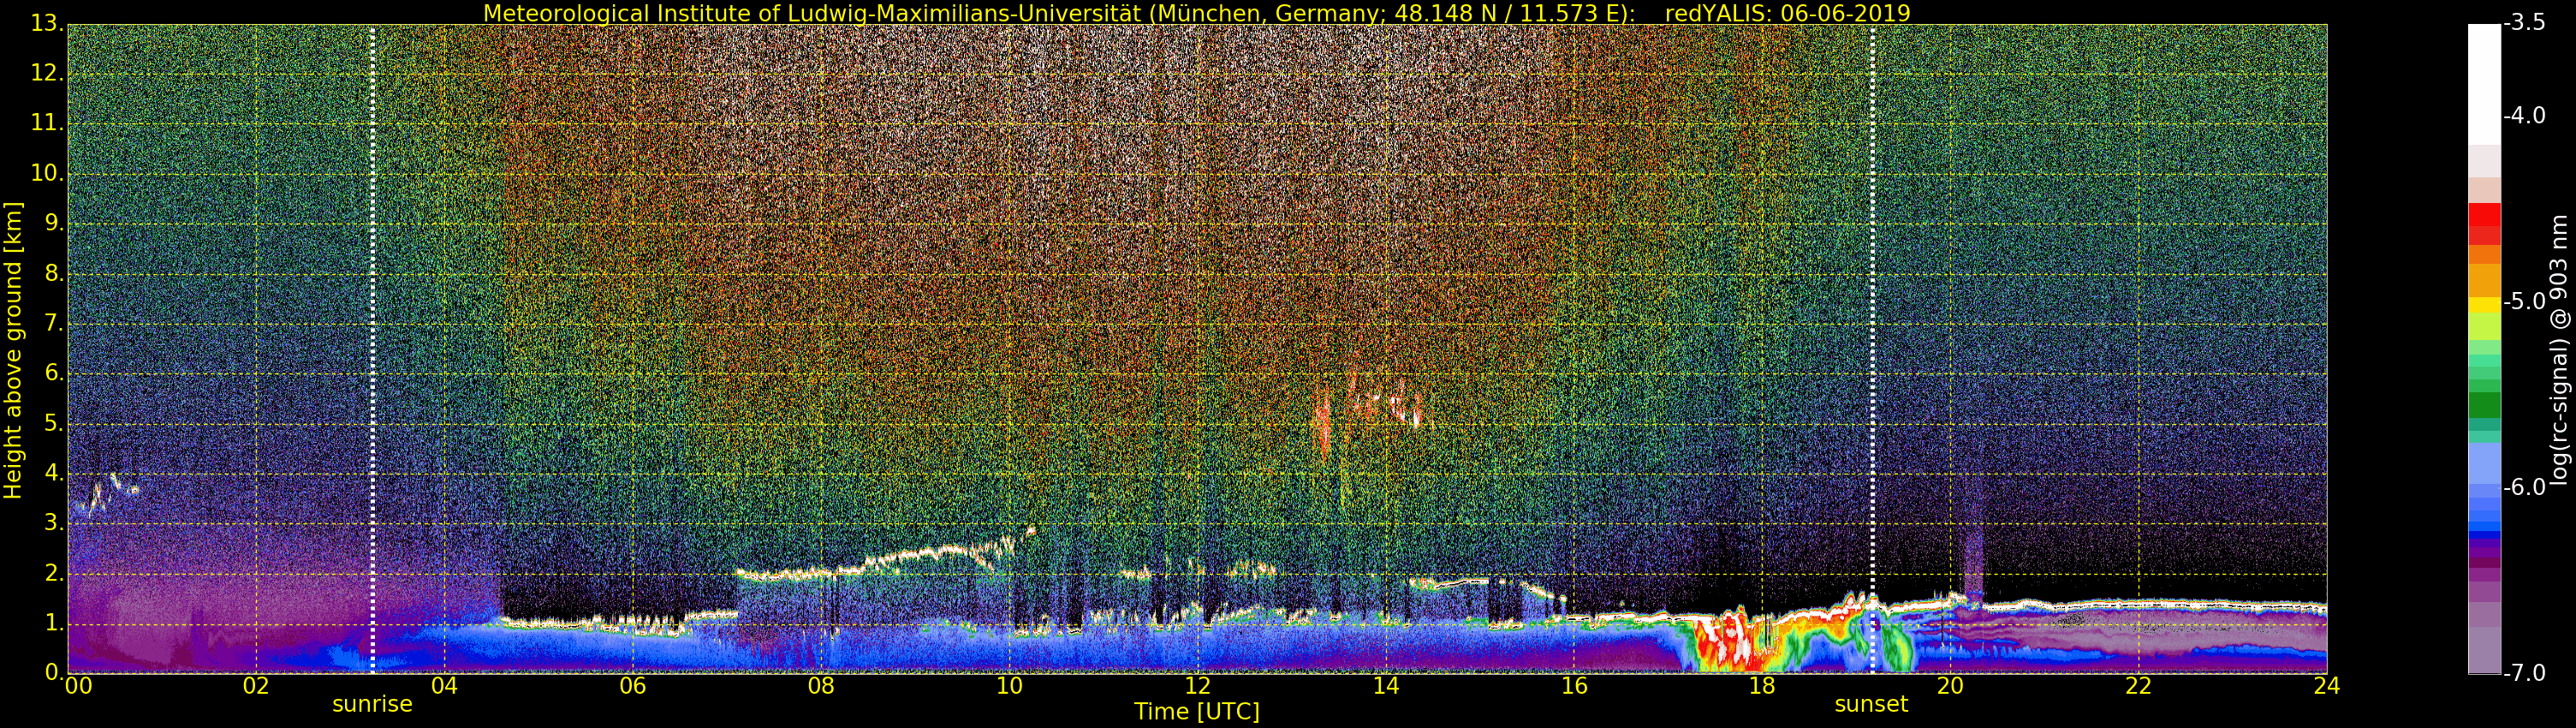Image resolution: width=2576 pixels, height=728 pixels.
Task: Click the 'sunset' label below the axis
Action: (1871, 704)
